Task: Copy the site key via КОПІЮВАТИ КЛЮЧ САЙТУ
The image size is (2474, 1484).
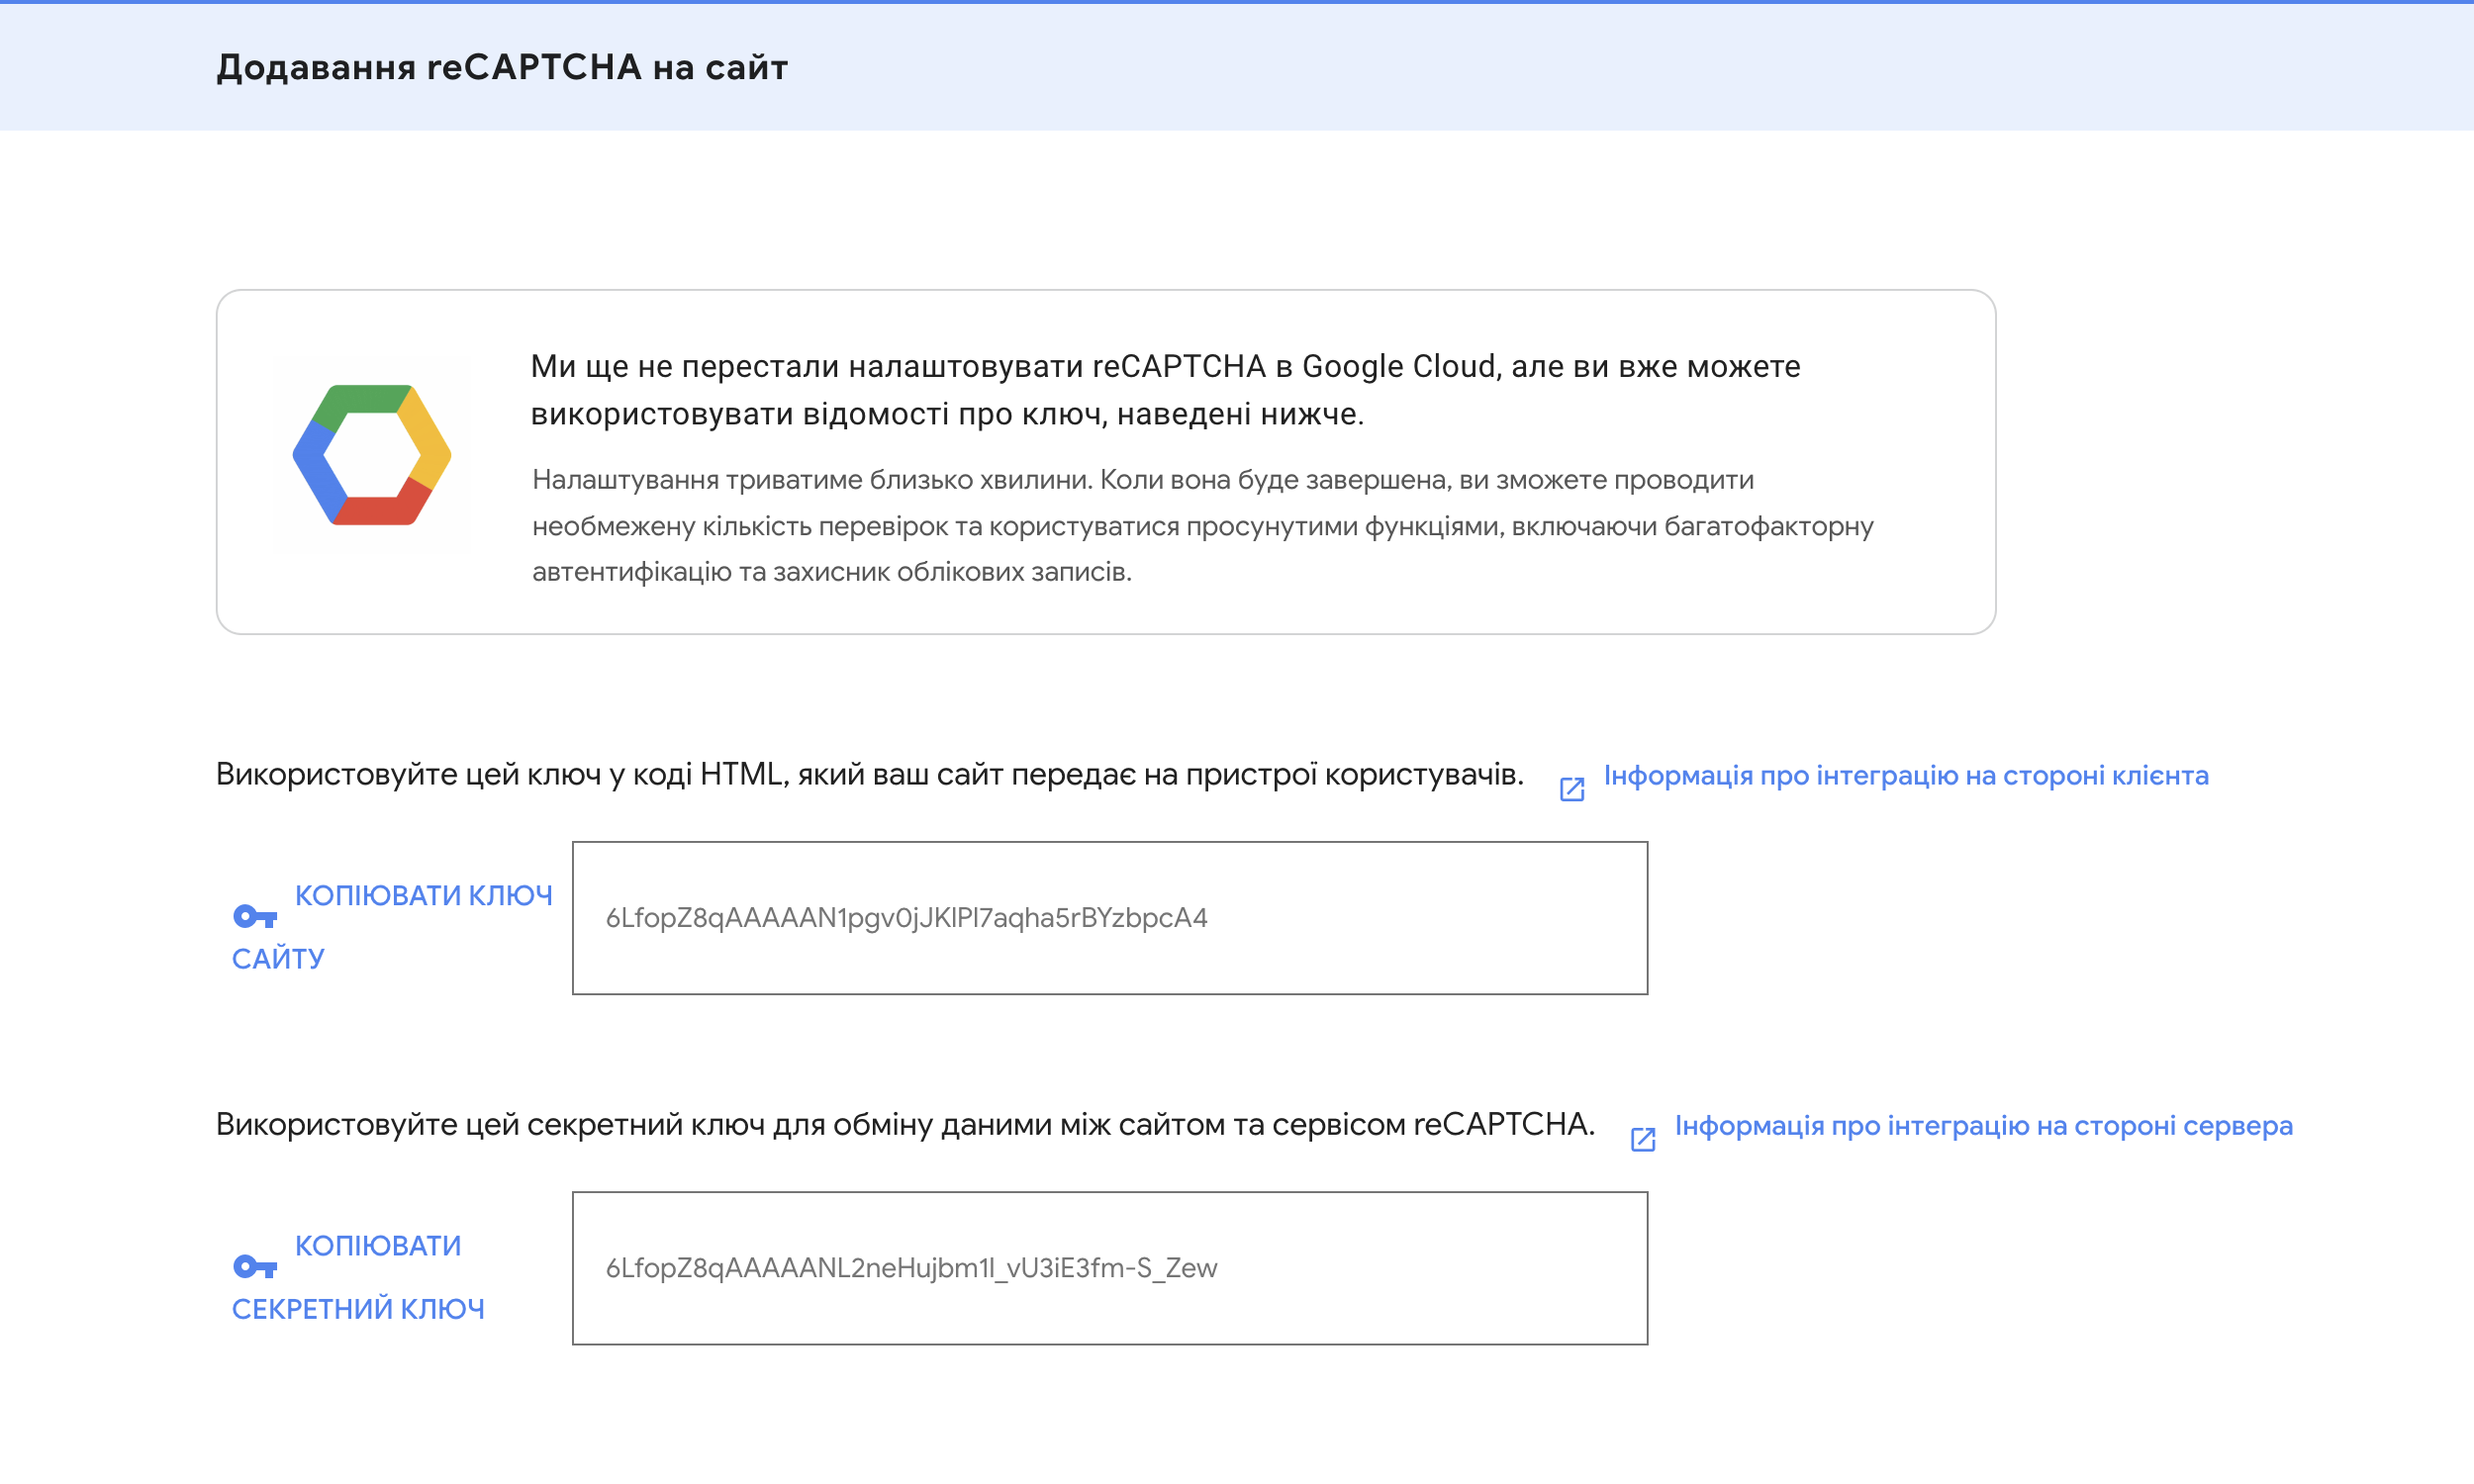Action: pyautogui.click(x=392, y=926)
